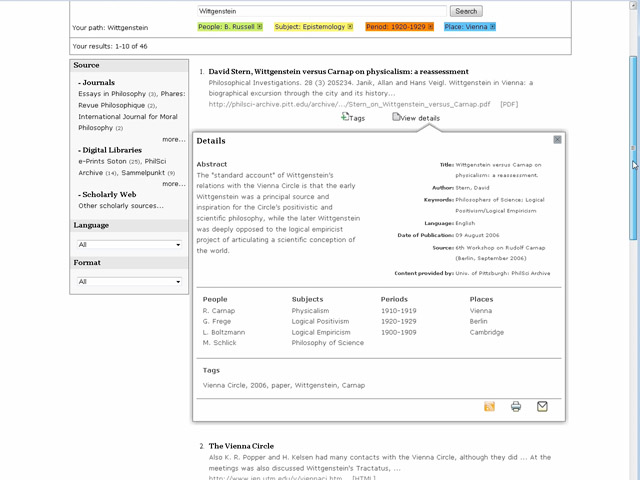Open the Language dropdown

129,244
